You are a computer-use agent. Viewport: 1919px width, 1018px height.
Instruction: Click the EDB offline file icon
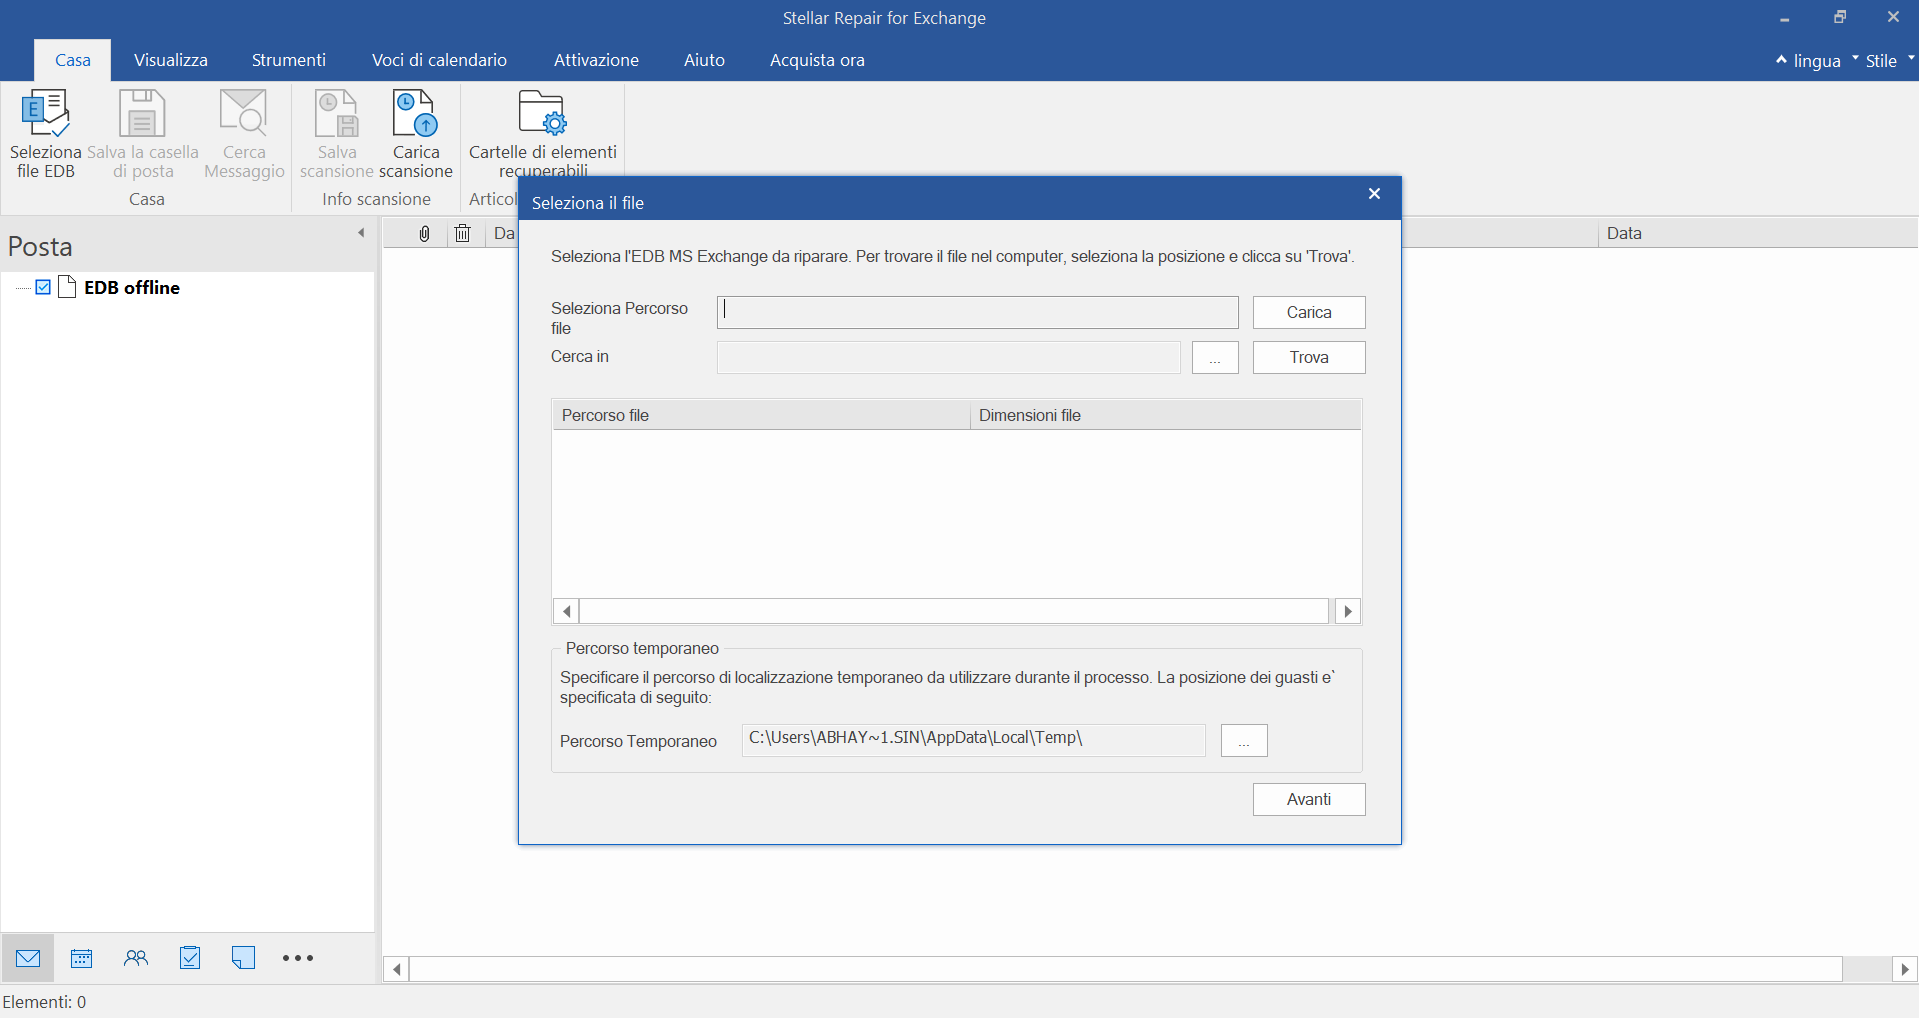(68, 287)
